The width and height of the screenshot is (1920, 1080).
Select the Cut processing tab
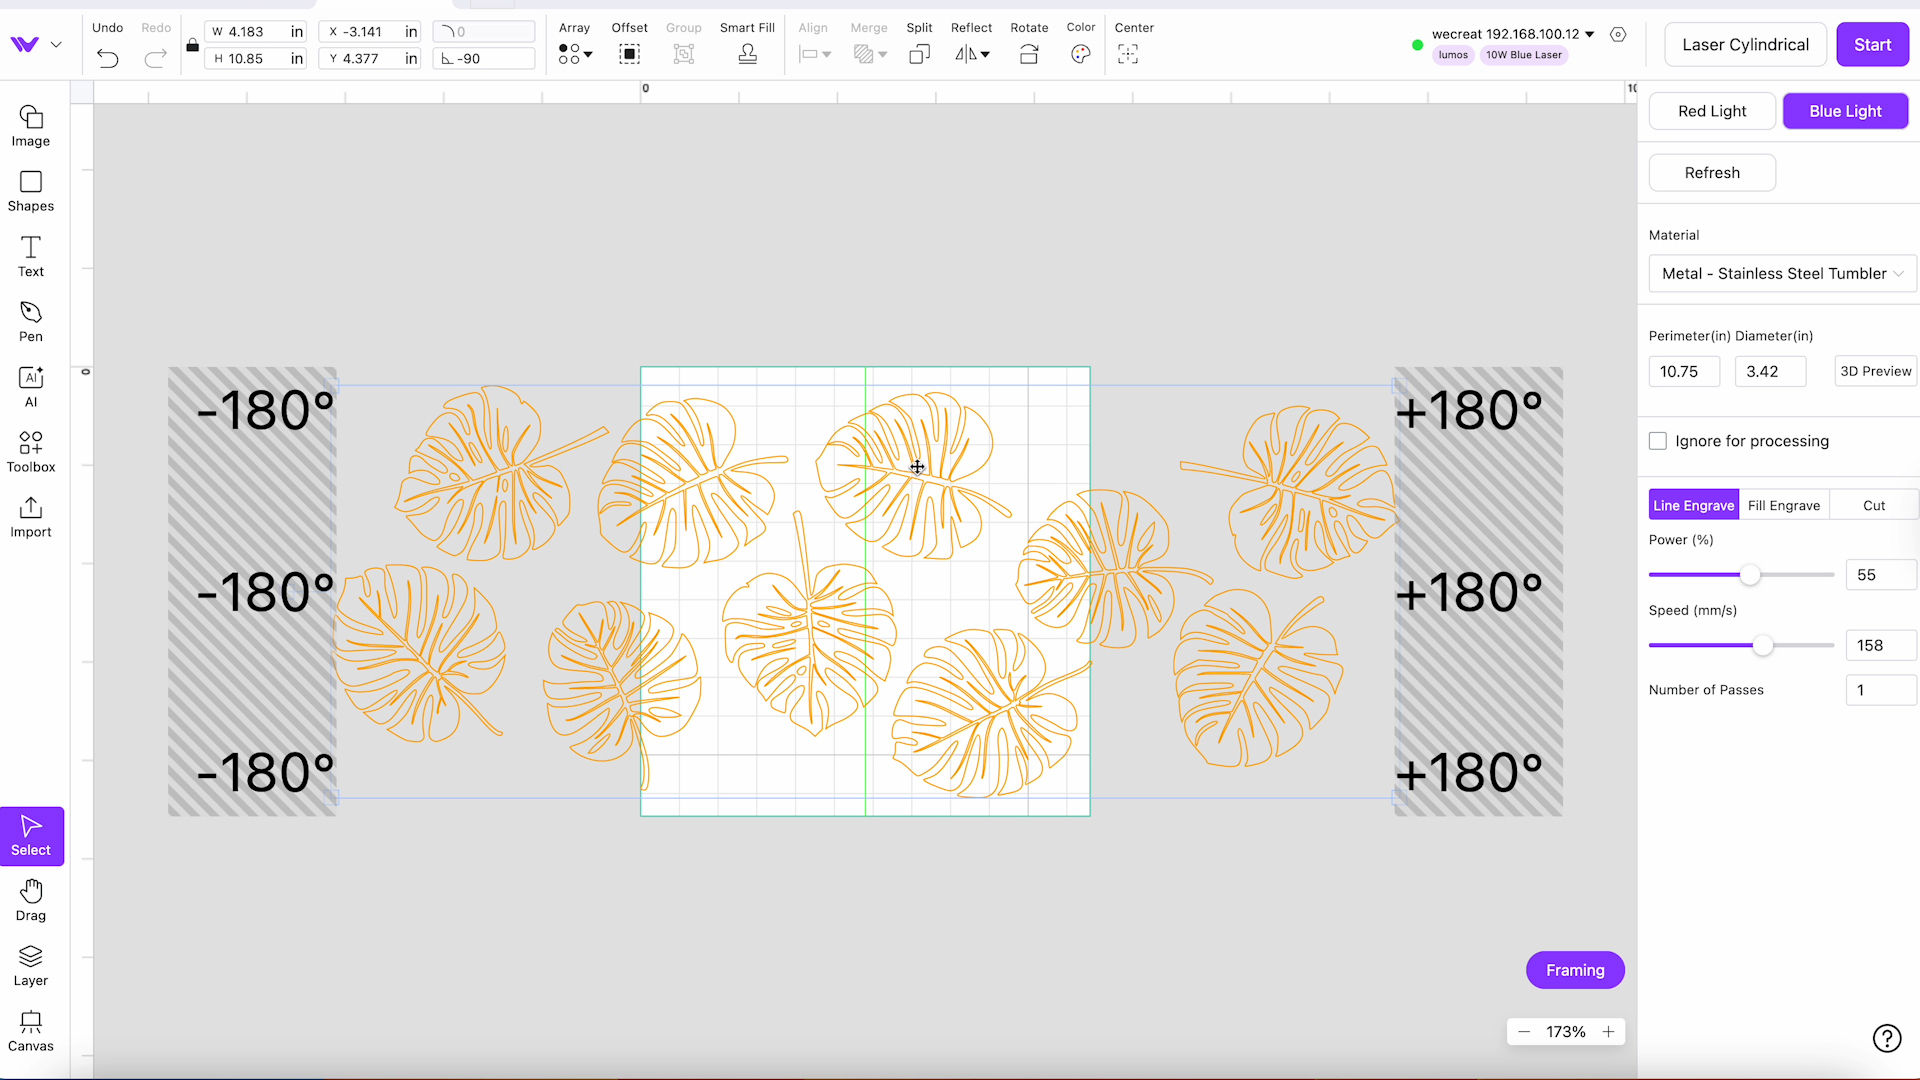click(x=1871, y=505)
